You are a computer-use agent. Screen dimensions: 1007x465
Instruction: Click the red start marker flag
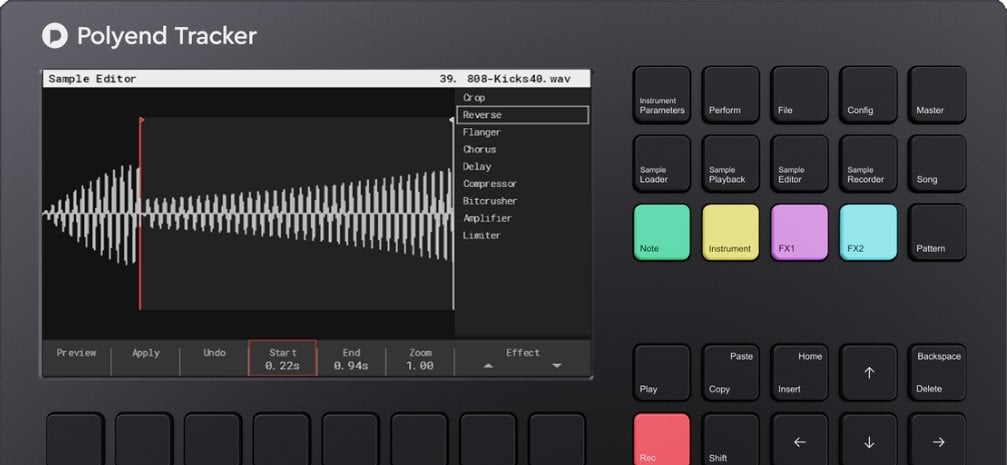(x=142, y=119)
